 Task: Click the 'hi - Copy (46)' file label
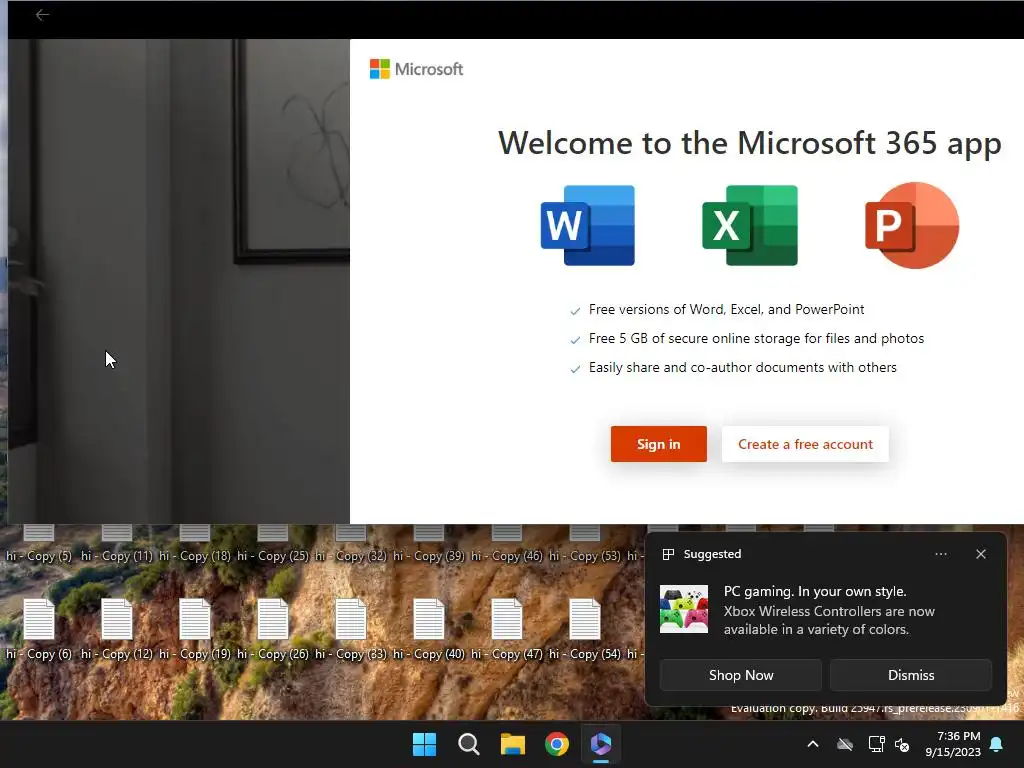[507, 556]
